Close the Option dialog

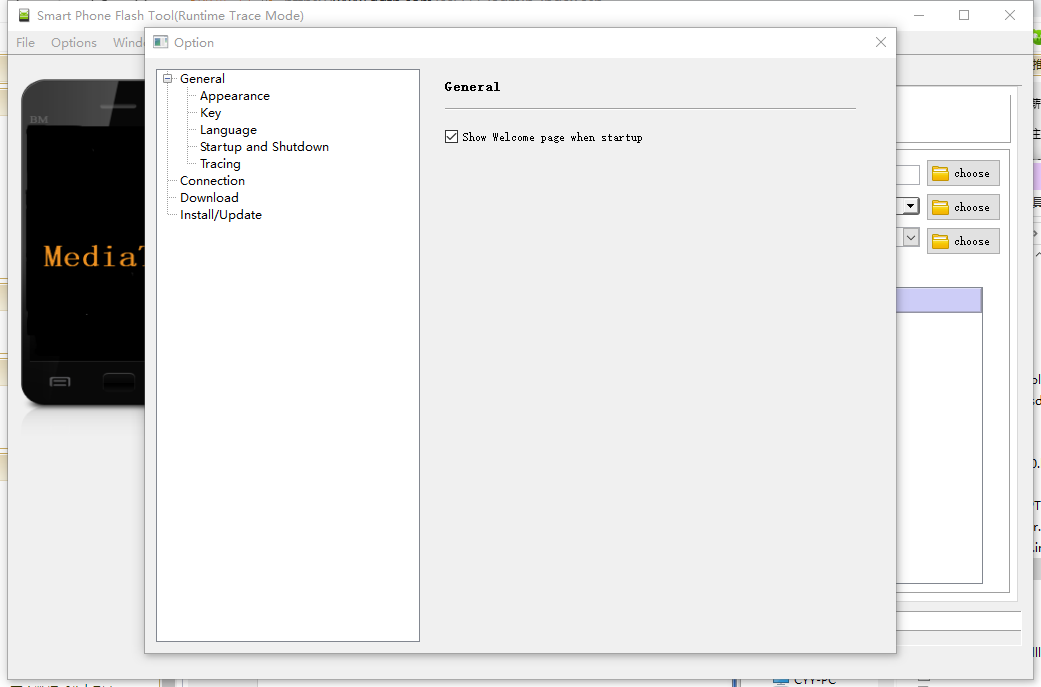click(880, 42)
